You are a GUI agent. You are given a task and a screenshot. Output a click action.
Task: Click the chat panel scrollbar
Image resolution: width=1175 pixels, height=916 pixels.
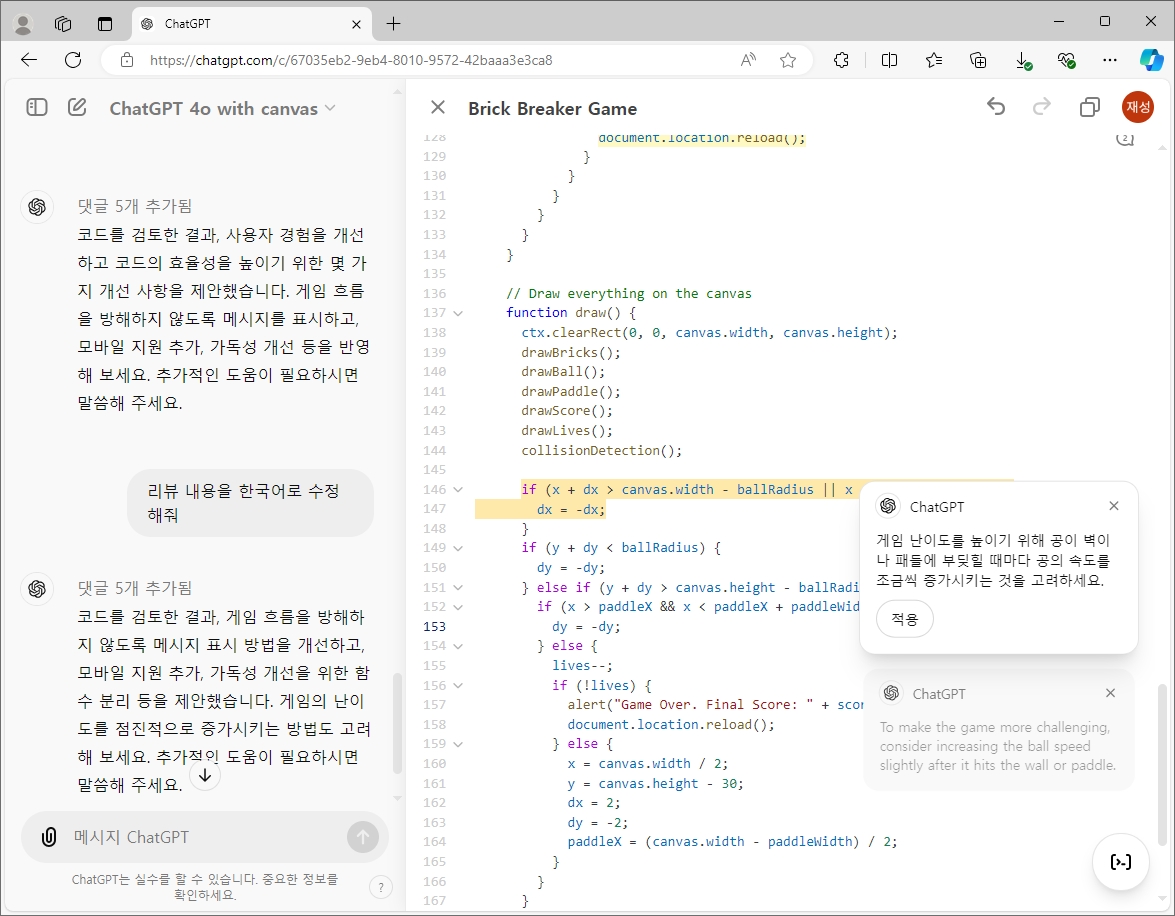pyautogui.click(x=398, y=723)
